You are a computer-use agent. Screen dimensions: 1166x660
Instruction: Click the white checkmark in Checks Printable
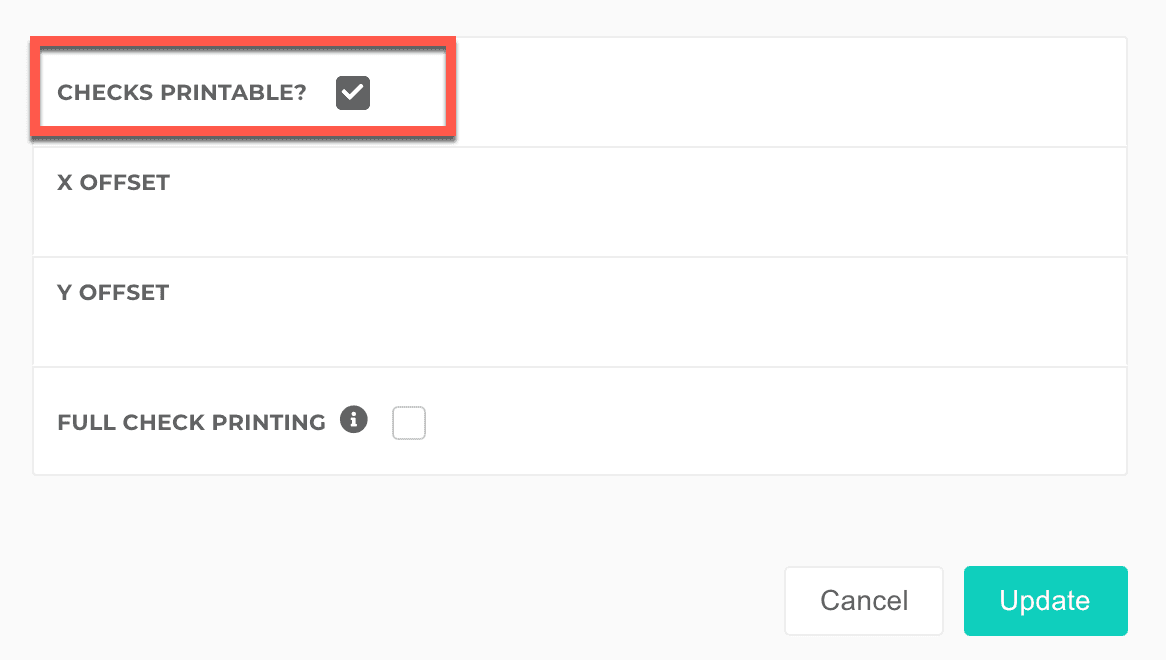coord(353,93)
